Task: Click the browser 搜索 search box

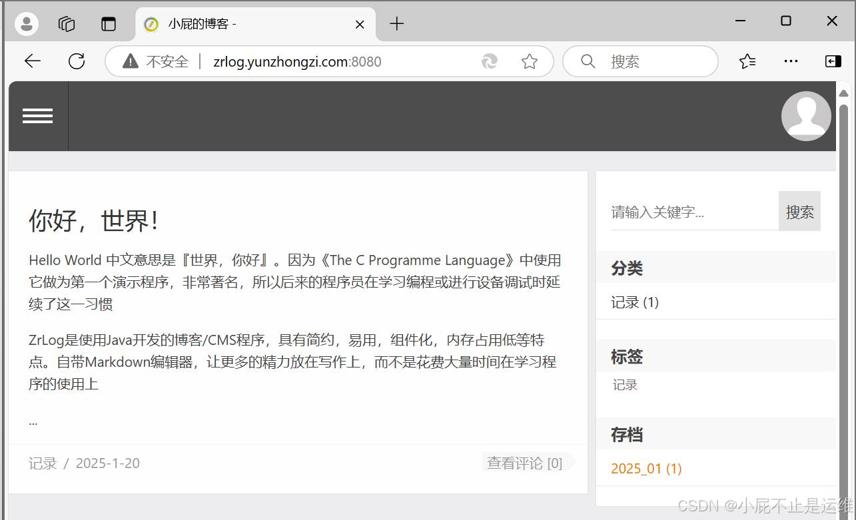Action: pos(640,61)
